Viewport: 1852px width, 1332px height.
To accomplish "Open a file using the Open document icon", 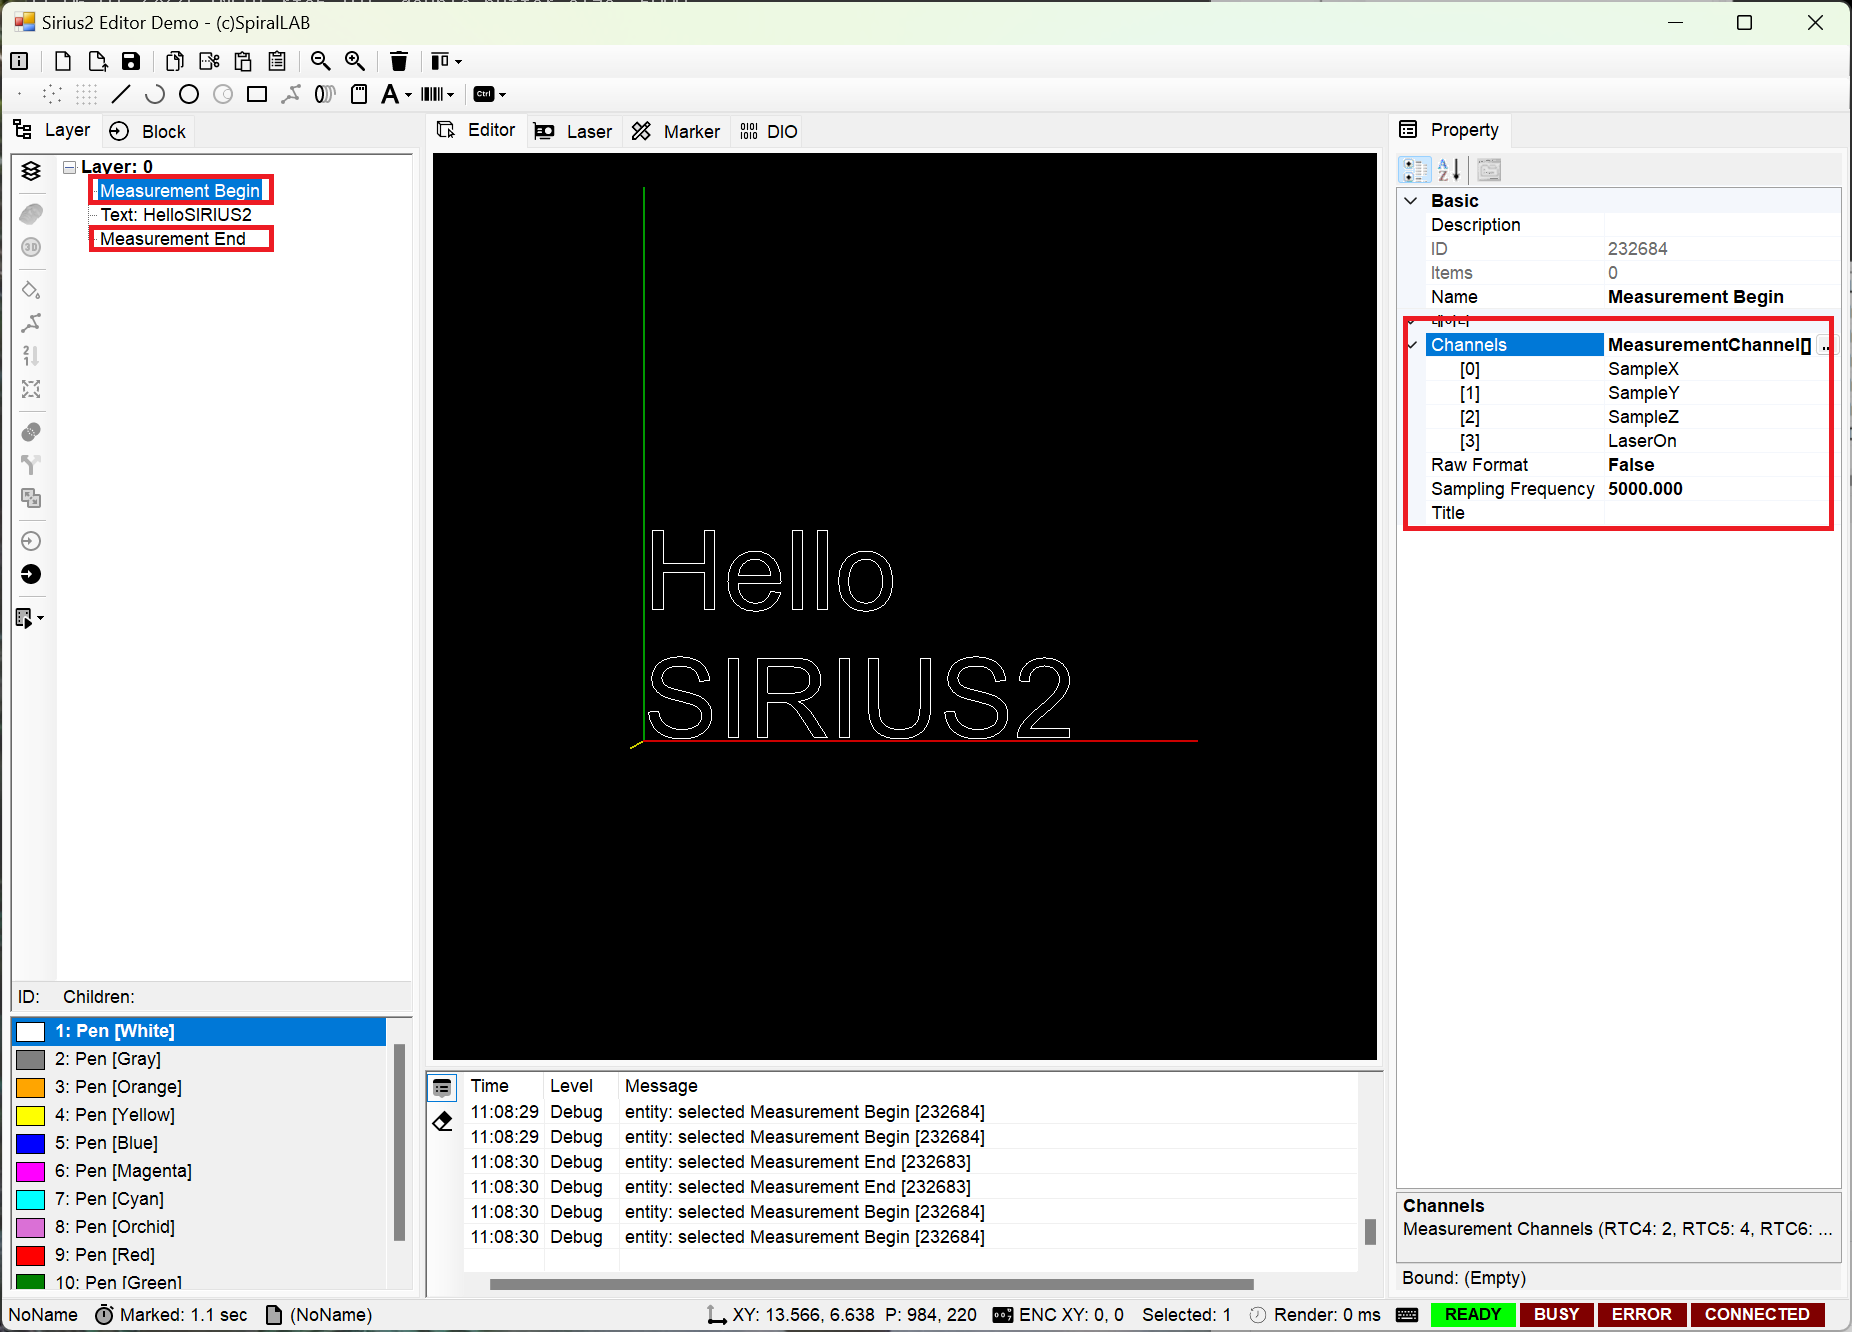I will 97,61.
